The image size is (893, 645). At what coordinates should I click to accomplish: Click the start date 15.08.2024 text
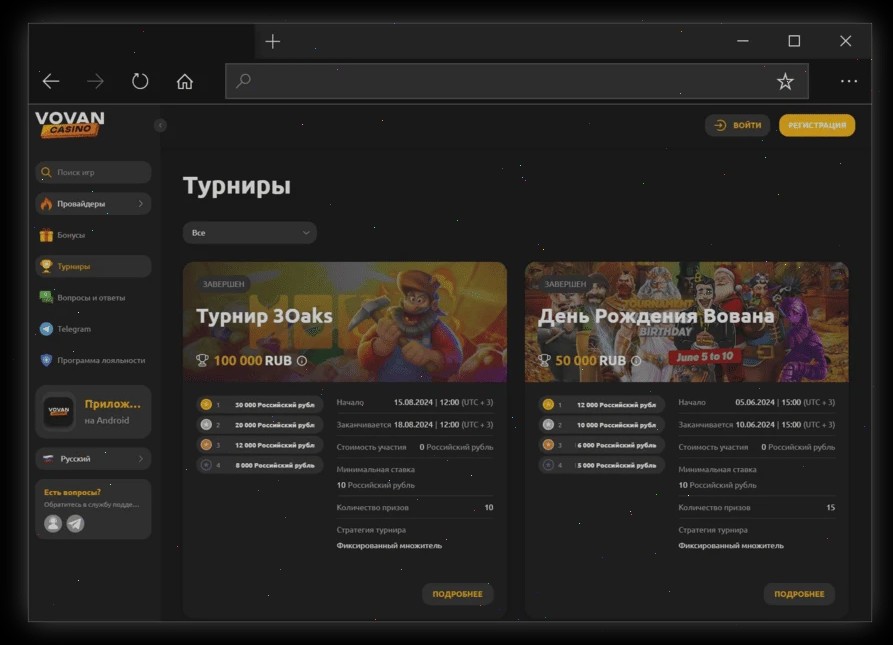[x=413, y=402]
